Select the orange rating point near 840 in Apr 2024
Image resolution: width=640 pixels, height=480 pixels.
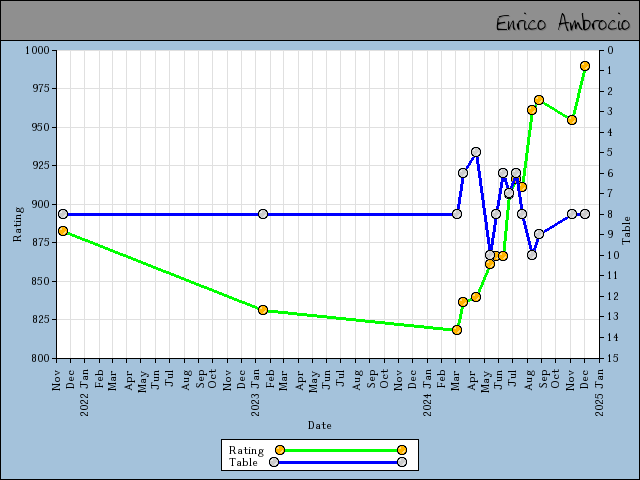click(476, 297)
